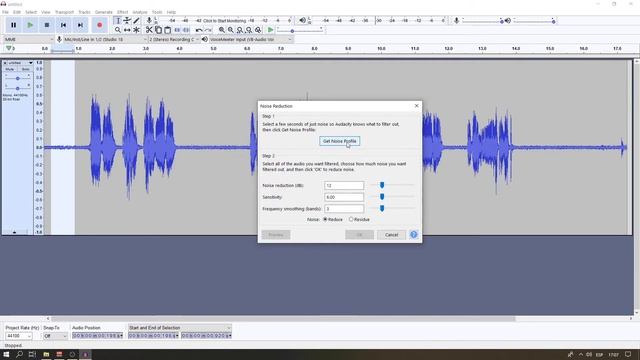The height and width of the screenshot is (360, 640).
Task: Toggle zoom with the zoom toggle icon
Action: (x=258, y=30)
